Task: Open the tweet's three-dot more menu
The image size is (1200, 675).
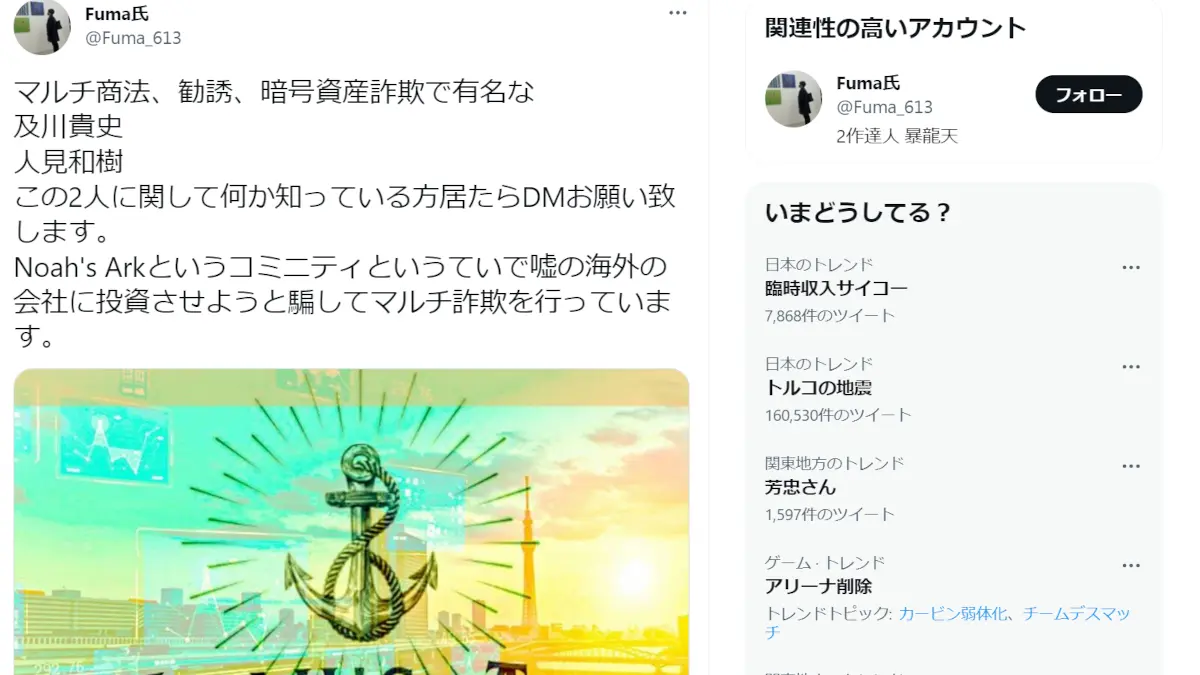Action: (678, 13)
